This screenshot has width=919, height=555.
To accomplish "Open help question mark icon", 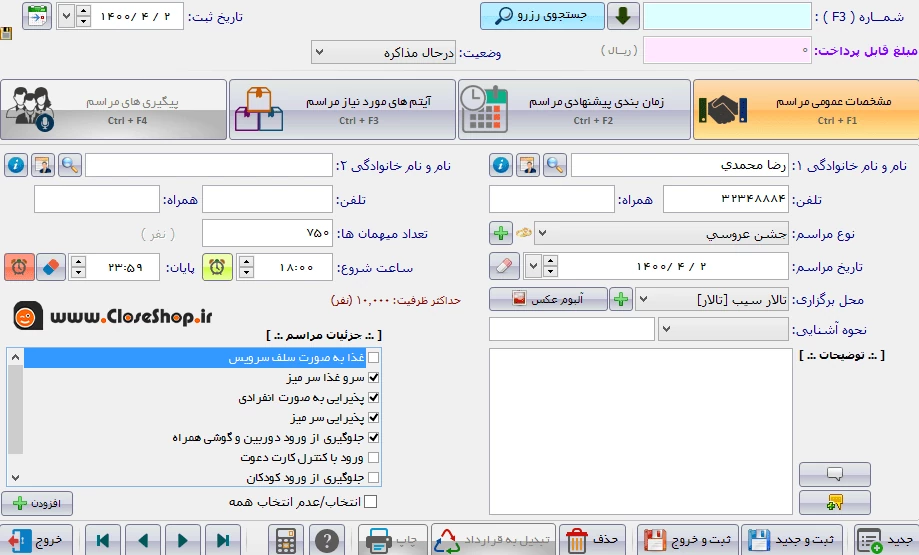I will (327, 540).
